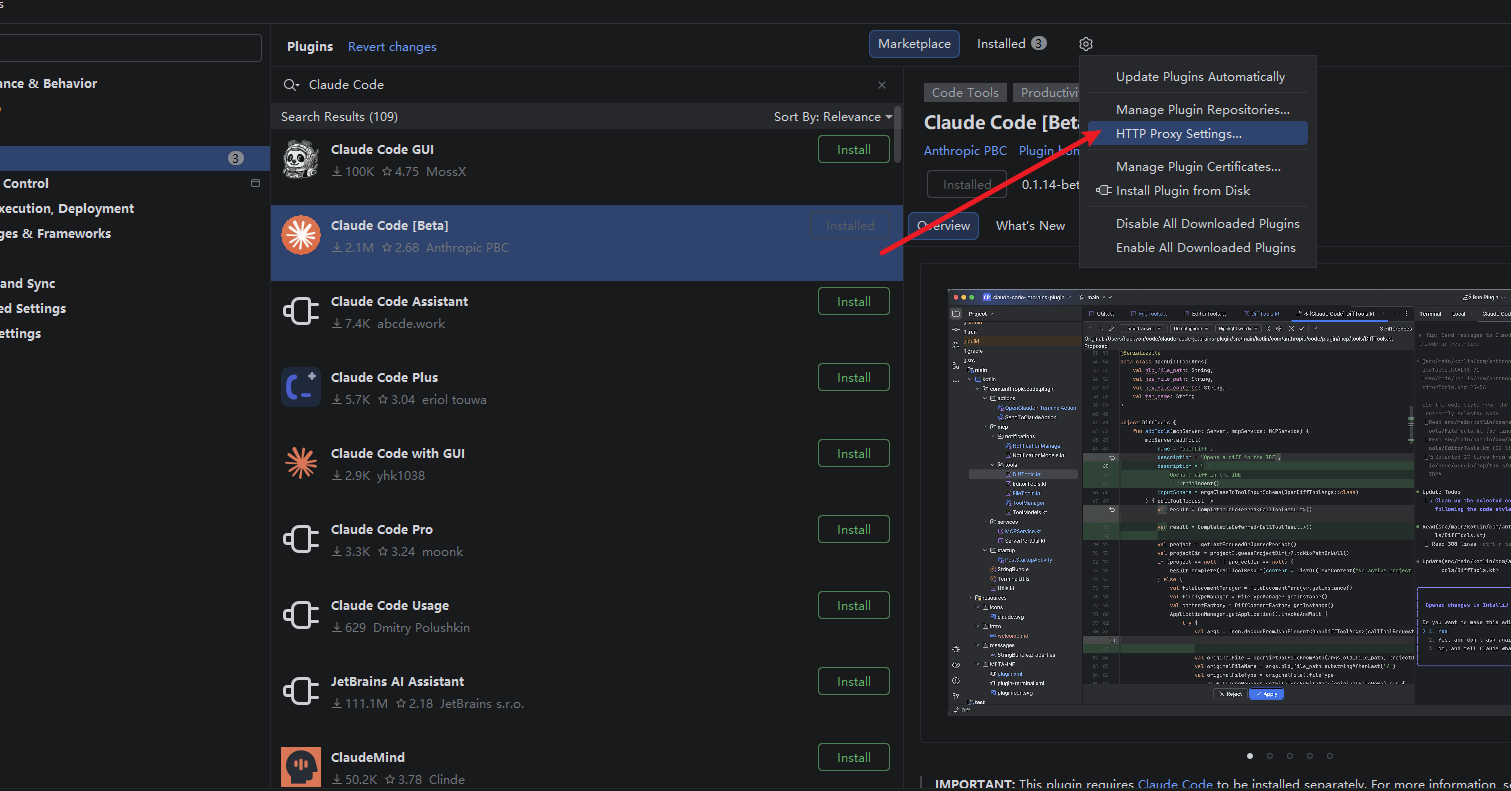Click the Claude Code Usage plug icon
1511x791 pixels.
(x=301, y=616)
